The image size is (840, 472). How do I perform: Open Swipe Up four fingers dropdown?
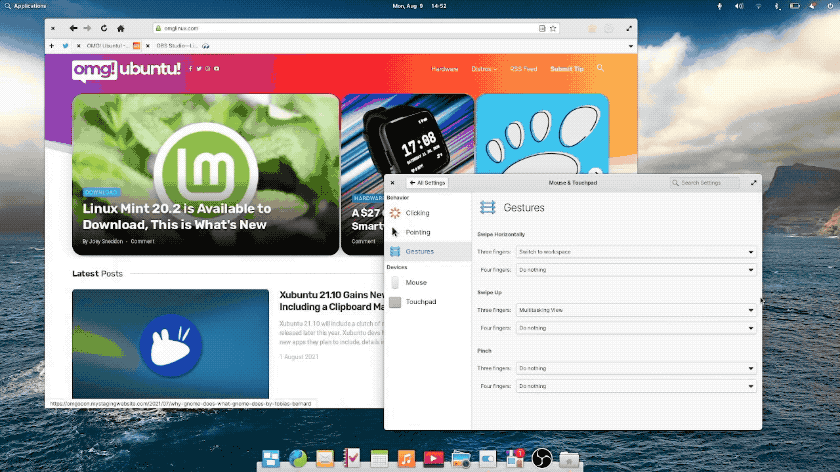636,328
